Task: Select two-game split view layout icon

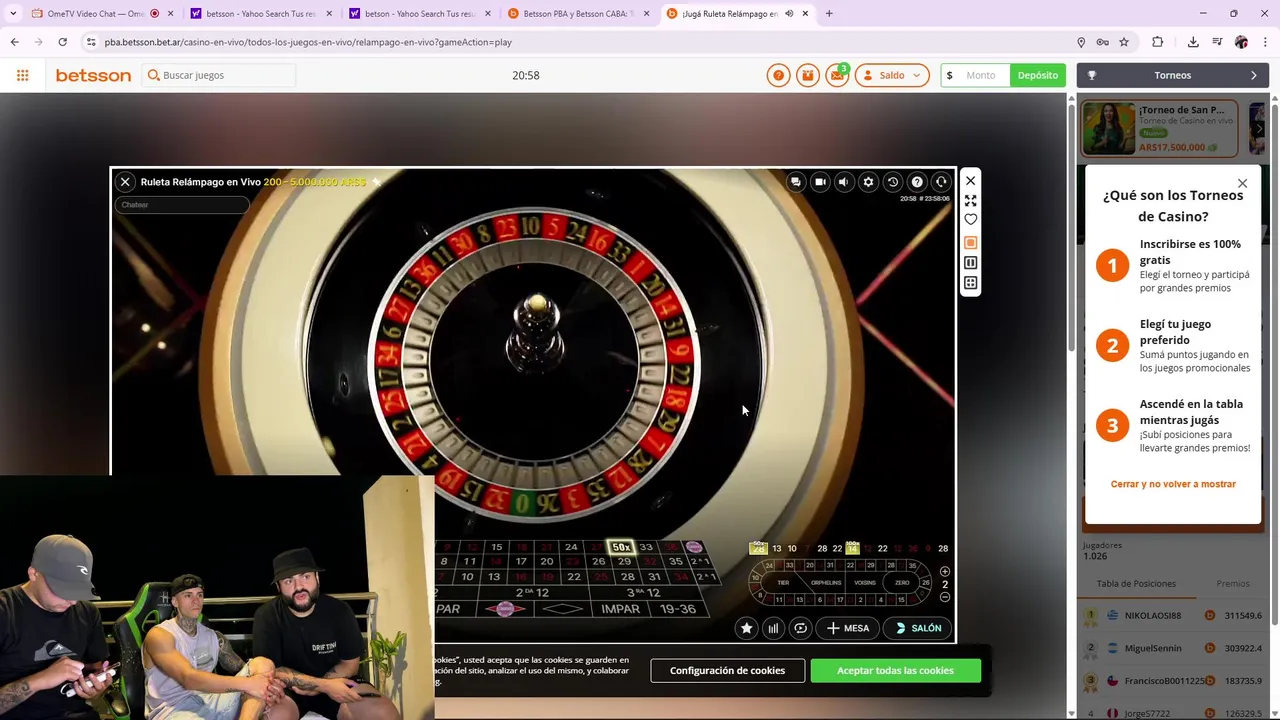Action: 970,263
